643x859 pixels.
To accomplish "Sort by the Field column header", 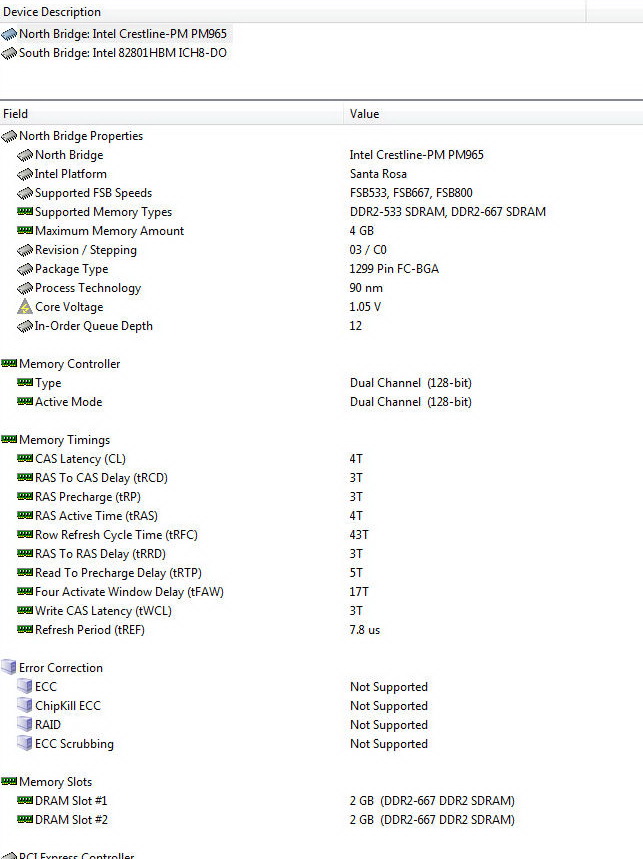I will pyautogui.click(x=16, y=114).
